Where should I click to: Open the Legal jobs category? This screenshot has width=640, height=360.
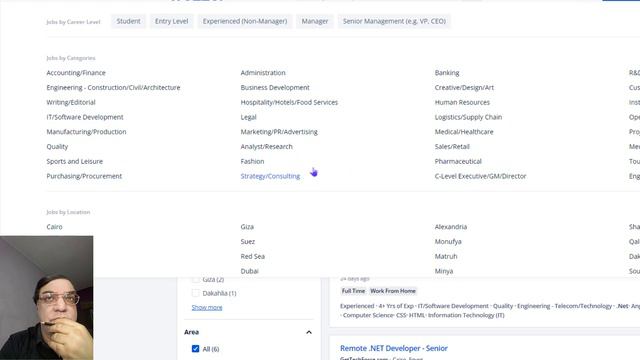(x=248, y=117)
